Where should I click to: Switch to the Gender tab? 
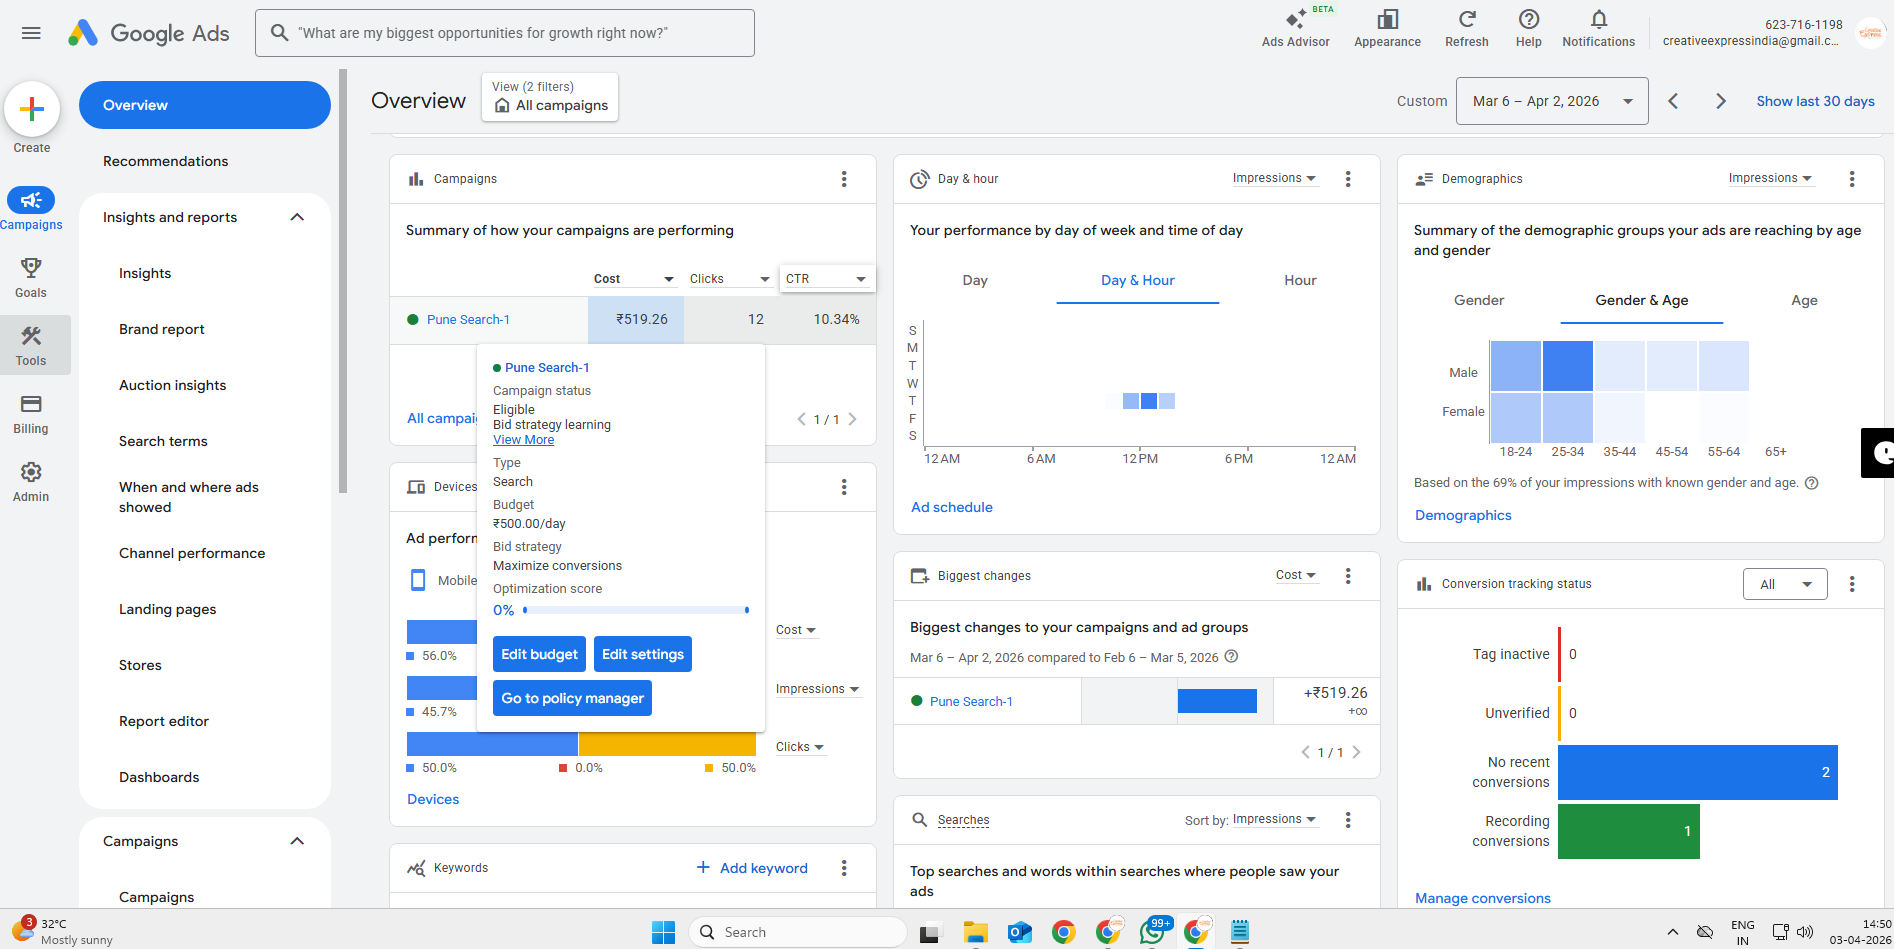pos(1479,301)
